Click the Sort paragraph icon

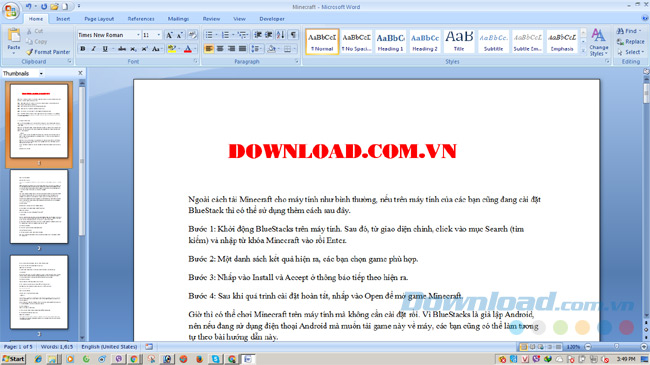click(x=280, y=35)
